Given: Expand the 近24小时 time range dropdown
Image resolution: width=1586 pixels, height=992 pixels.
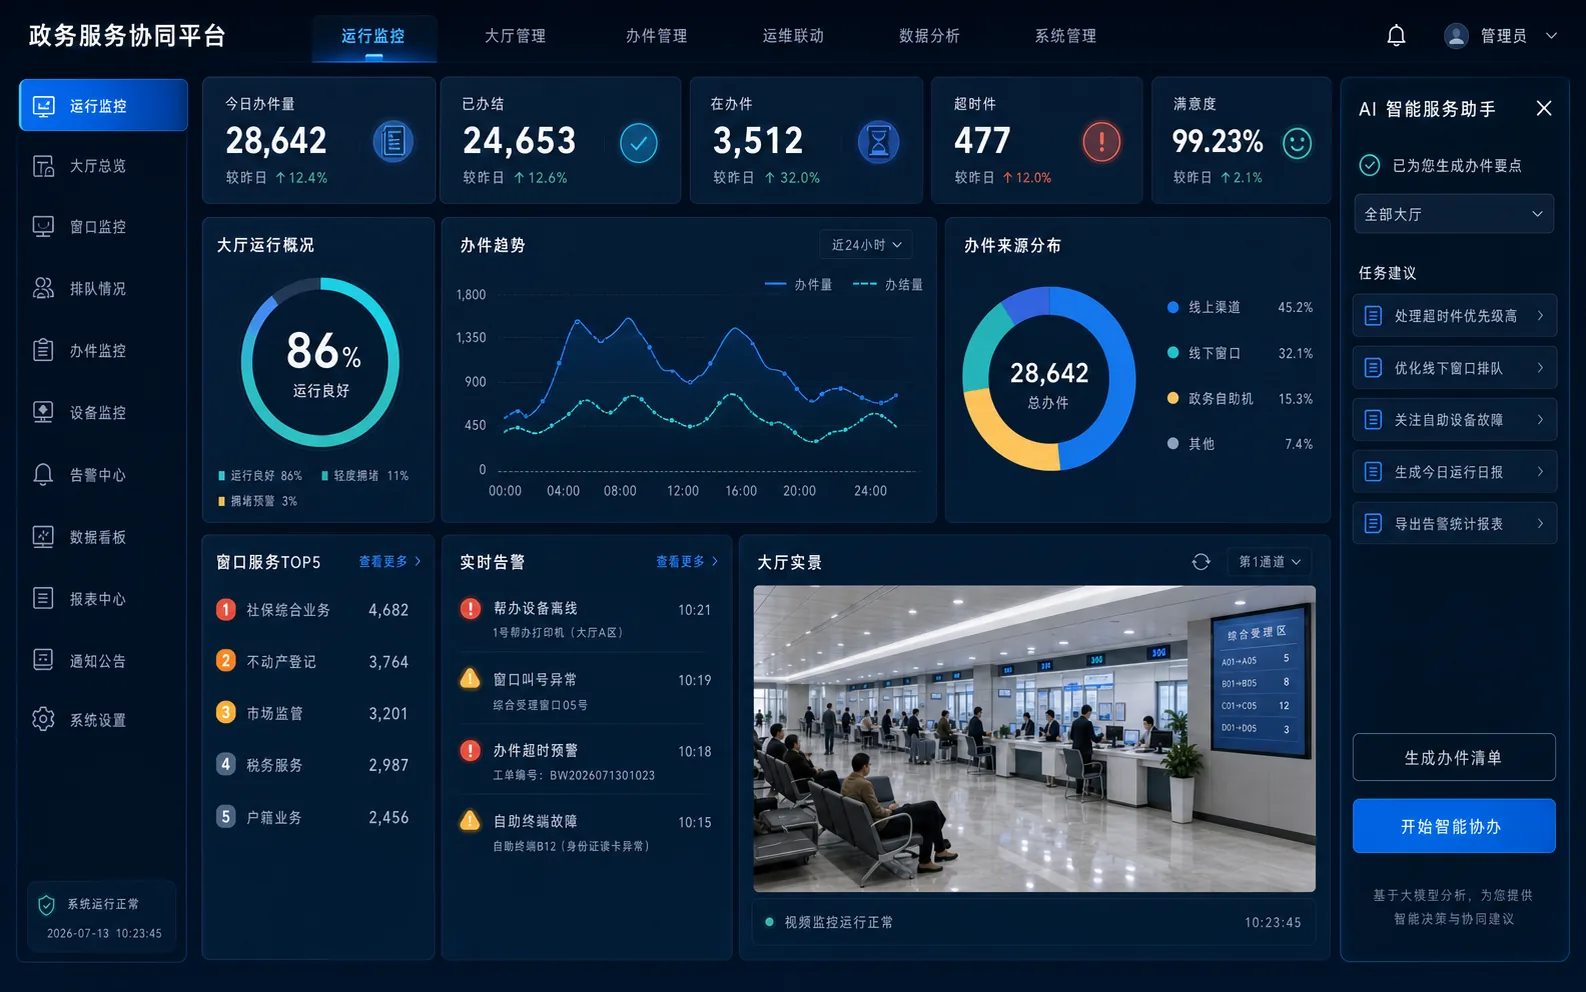Looking at the screenshot, I should coord(866,245).
